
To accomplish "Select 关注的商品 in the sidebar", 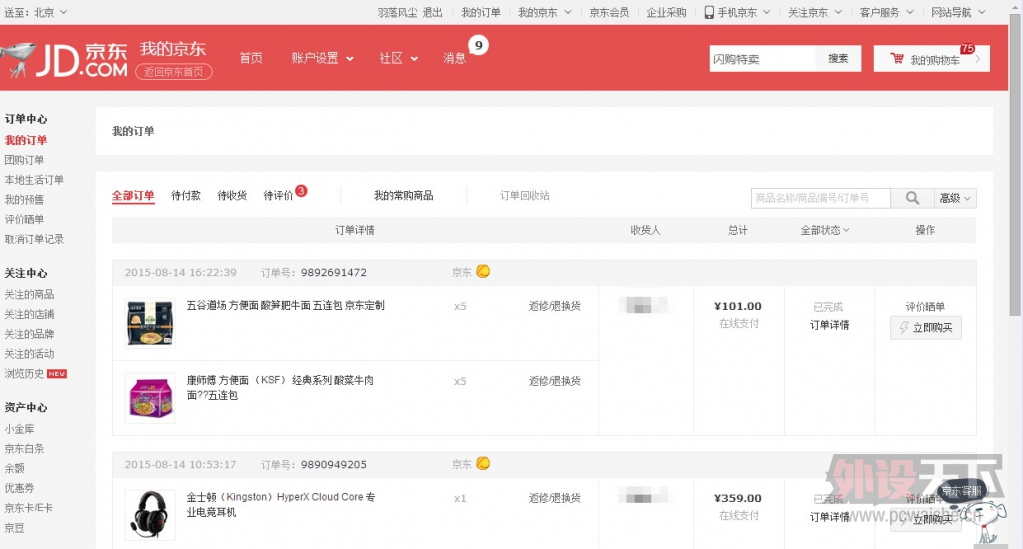I will coord(29,294).
